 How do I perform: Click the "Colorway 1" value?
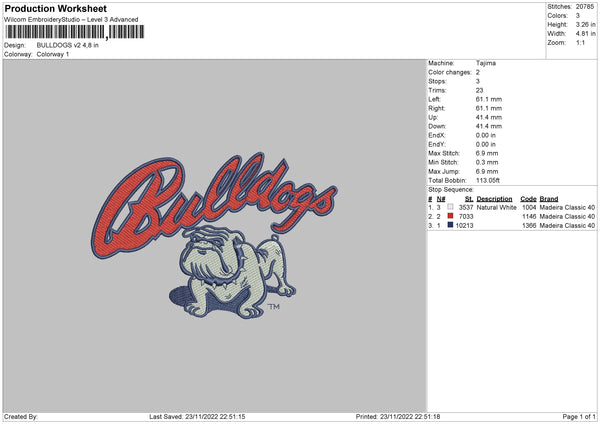pos(53,54)
